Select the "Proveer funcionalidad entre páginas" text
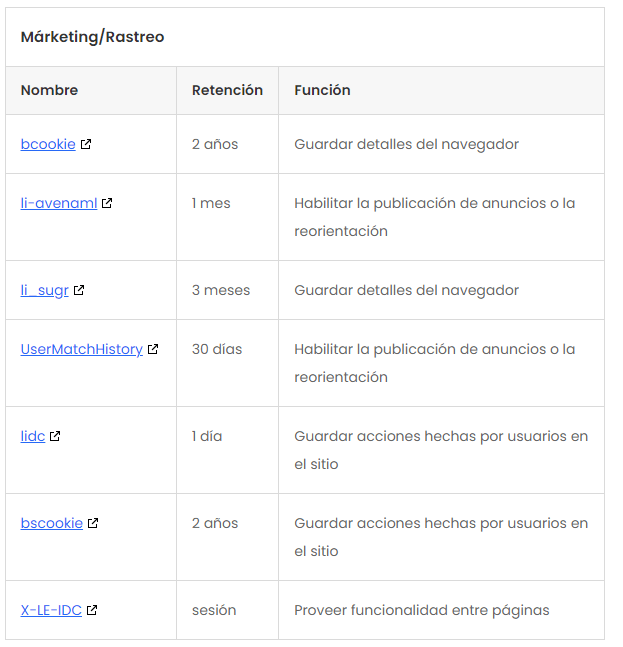623x647 pixels. pyautogui.click(x=421, y=610)
